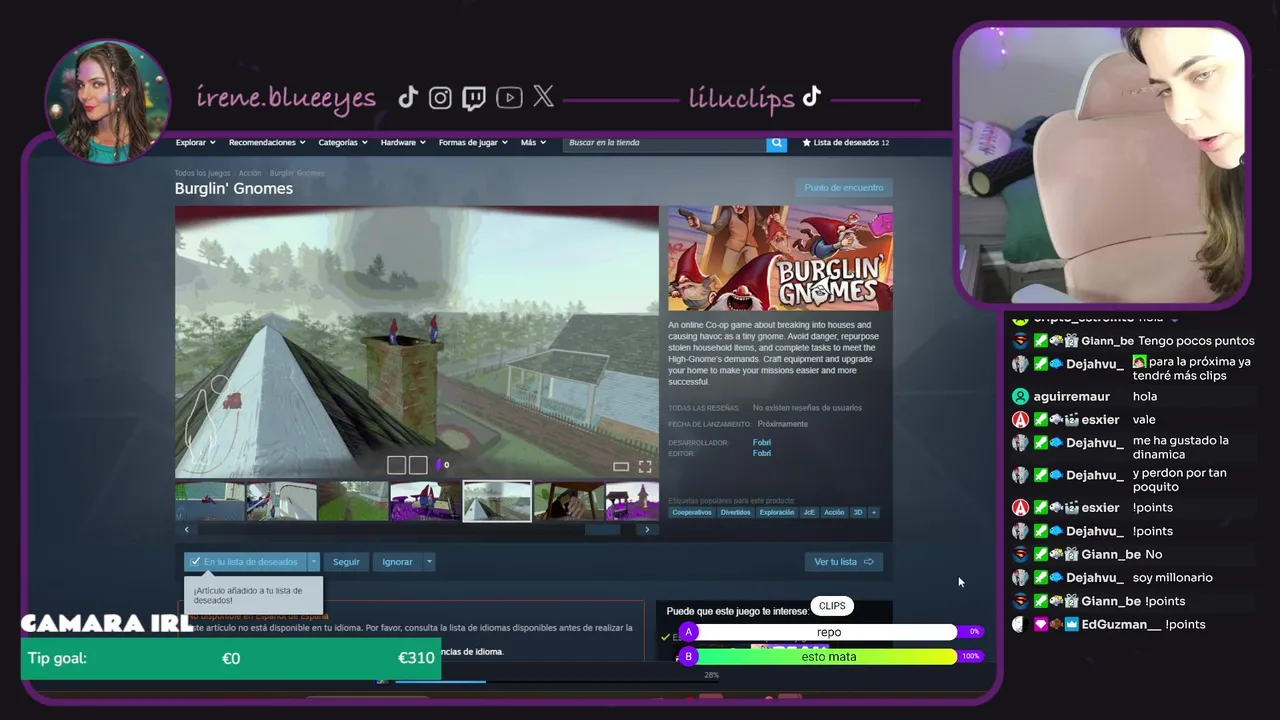Click the 'Buscar en la tienda' search field
Image resolution: width=1280 pixels, height=720 pixels.
click(664, 143)
